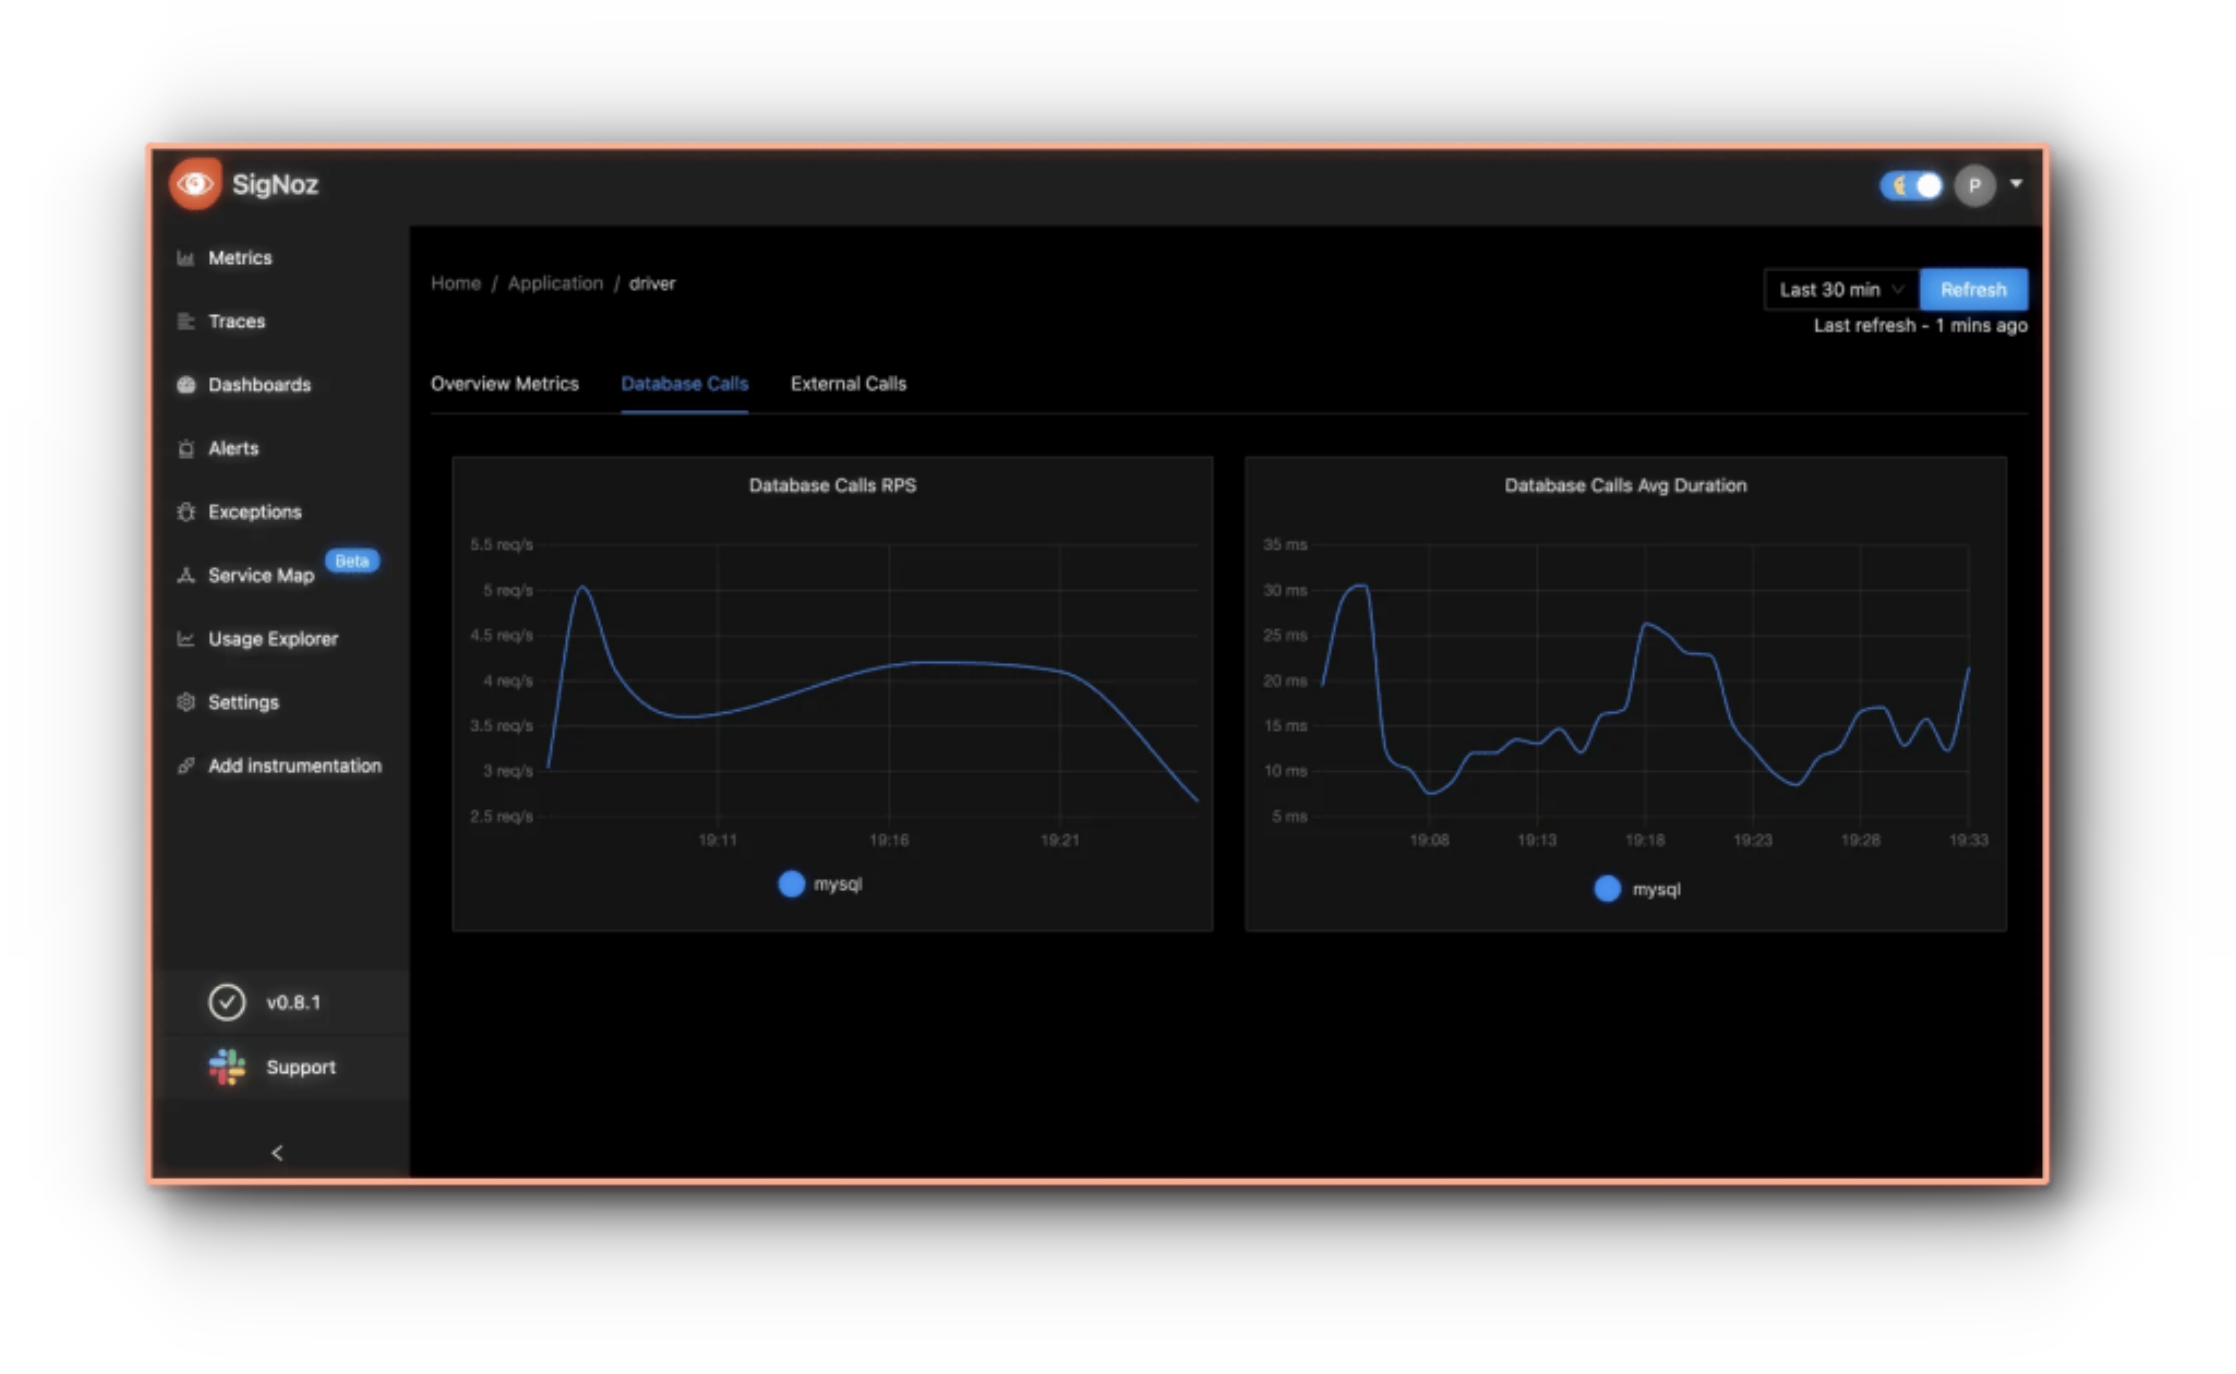Click the Application breadcrumb link
This screenshot has height=1374, width=2236.
point(555,283)
